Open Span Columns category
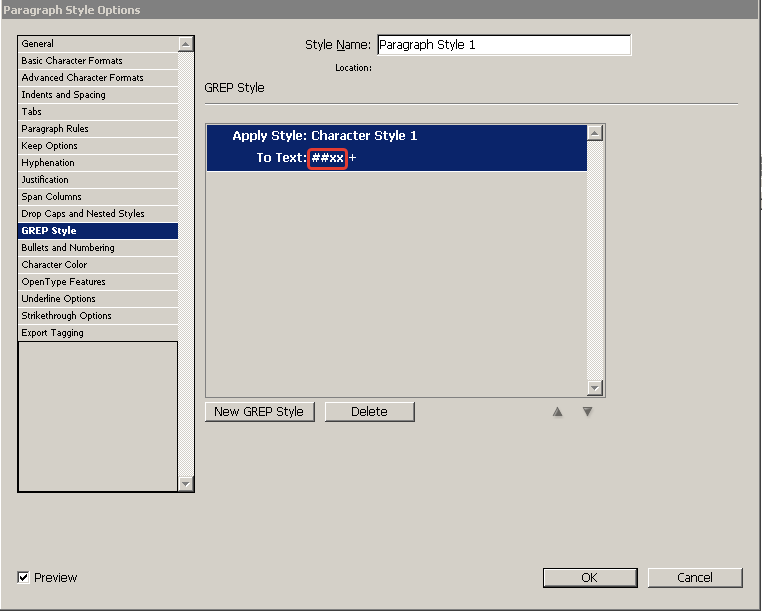The image size is (762, 611). coord(98,197)
